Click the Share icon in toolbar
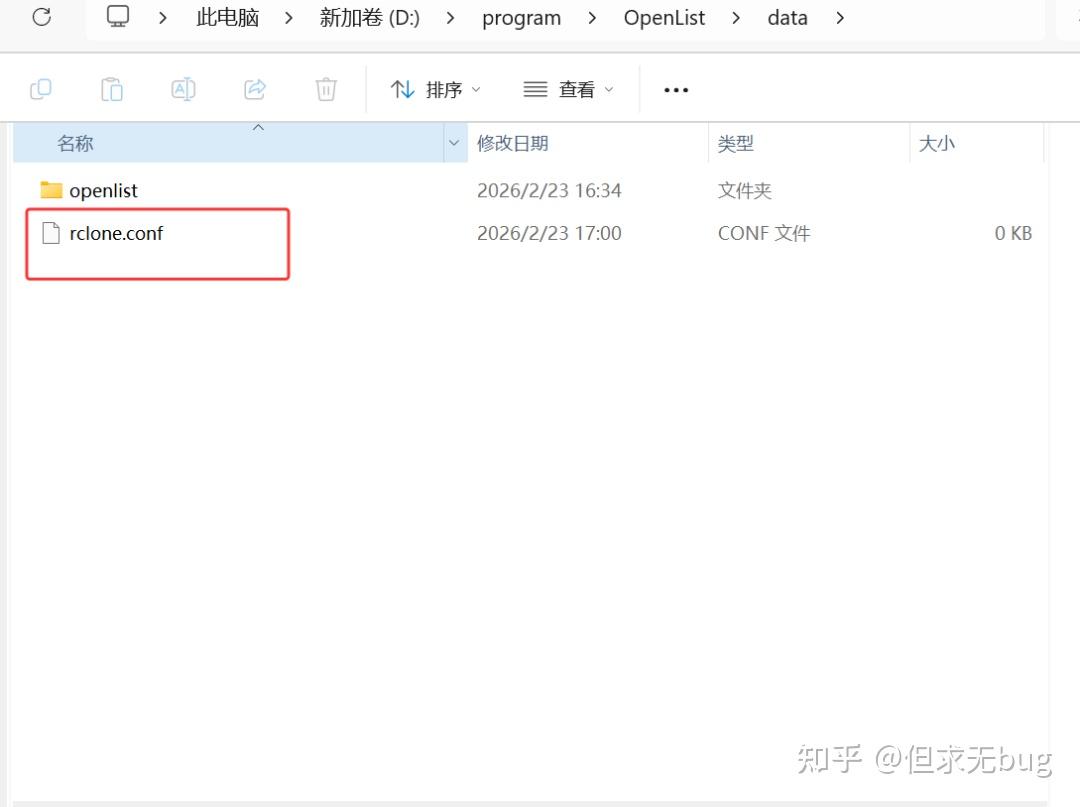The width and height of the screenshot is (1080, 807). coord(255,89)
